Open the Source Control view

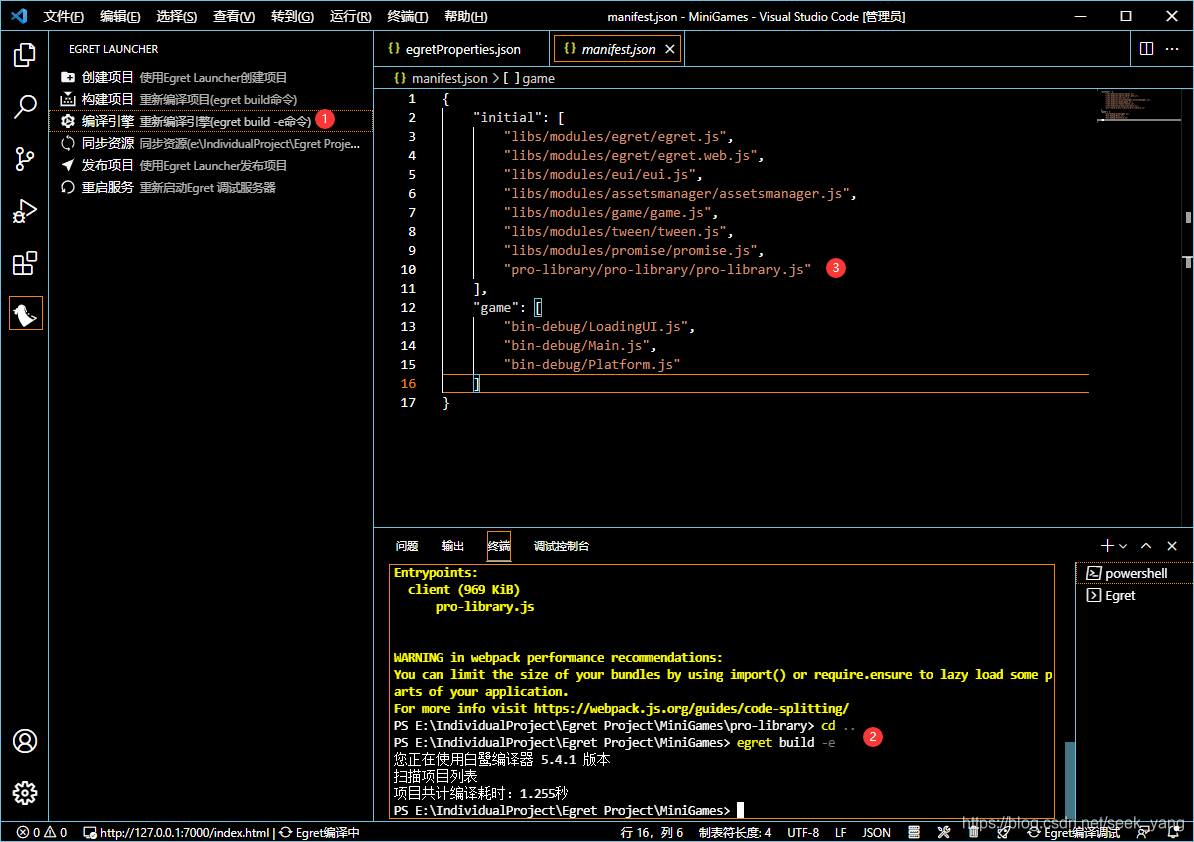(x=24, y=159)
